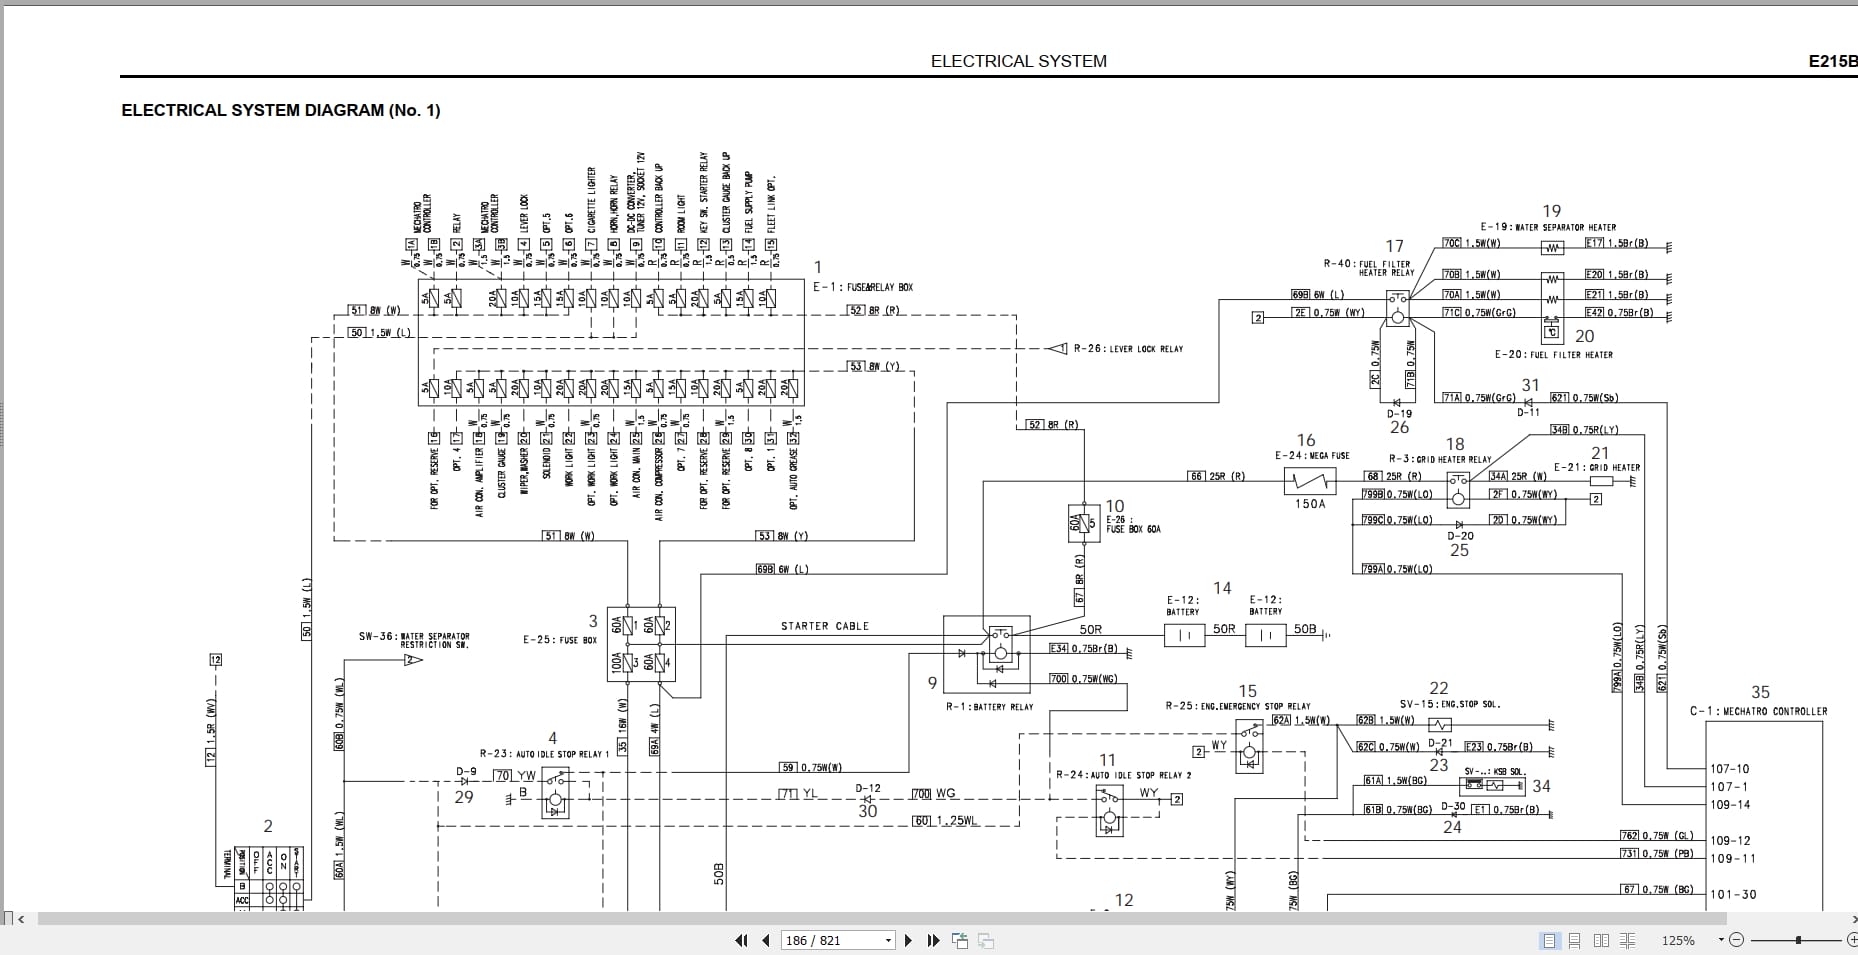Click the 'ELECTRICAL SYSTEM DIAGRAM (No. 1)' heading
1858x955 pixels.
point(281,110)
